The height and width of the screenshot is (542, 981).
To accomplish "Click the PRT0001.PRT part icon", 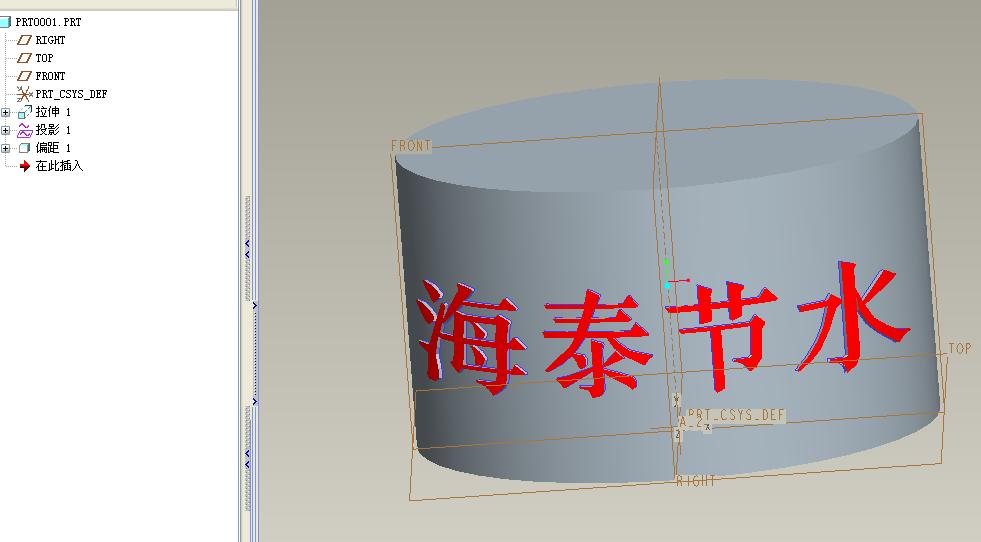I will click(x=5, y=22).
